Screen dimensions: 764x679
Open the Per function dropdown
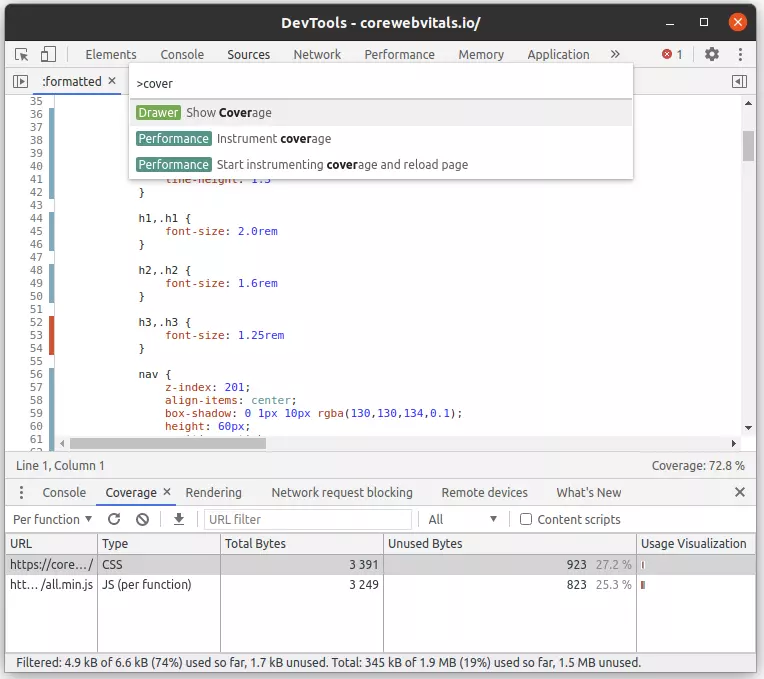tap(52, 519)
